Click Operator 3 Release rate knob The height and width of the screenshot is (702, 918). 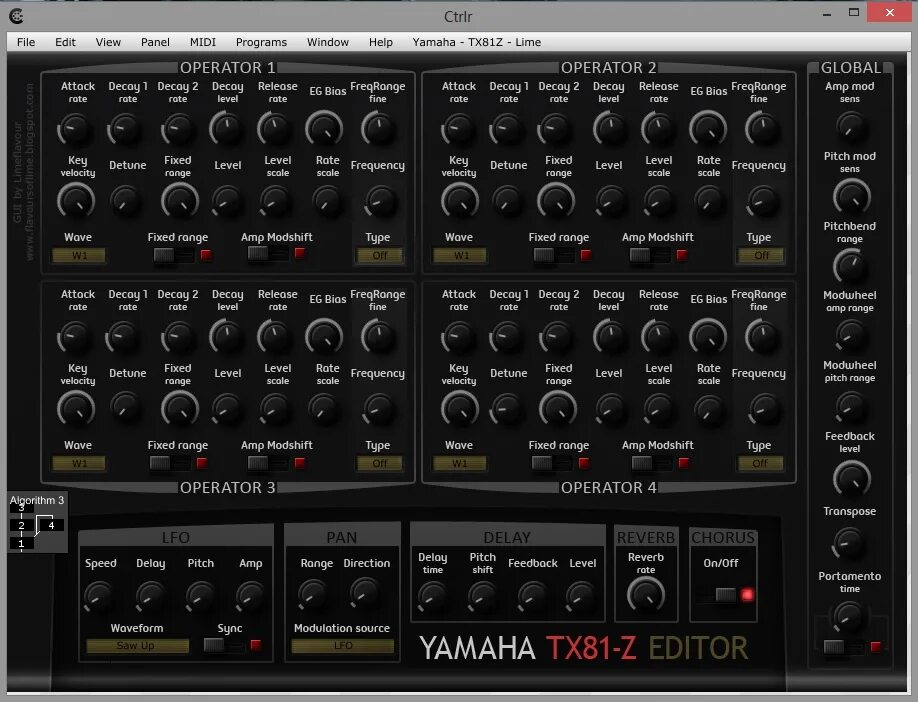[274, 337]
